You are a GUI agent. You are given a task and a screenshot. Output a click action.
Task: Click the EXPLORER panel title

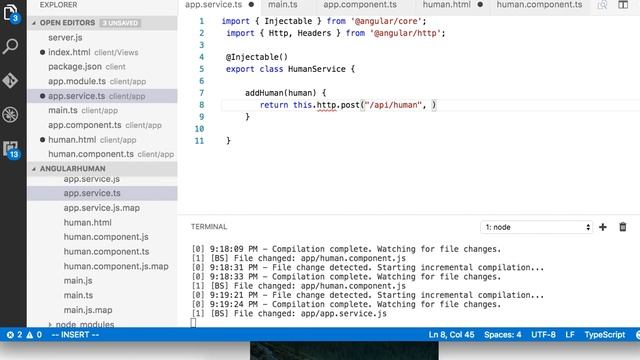click(x=58, y=5)
